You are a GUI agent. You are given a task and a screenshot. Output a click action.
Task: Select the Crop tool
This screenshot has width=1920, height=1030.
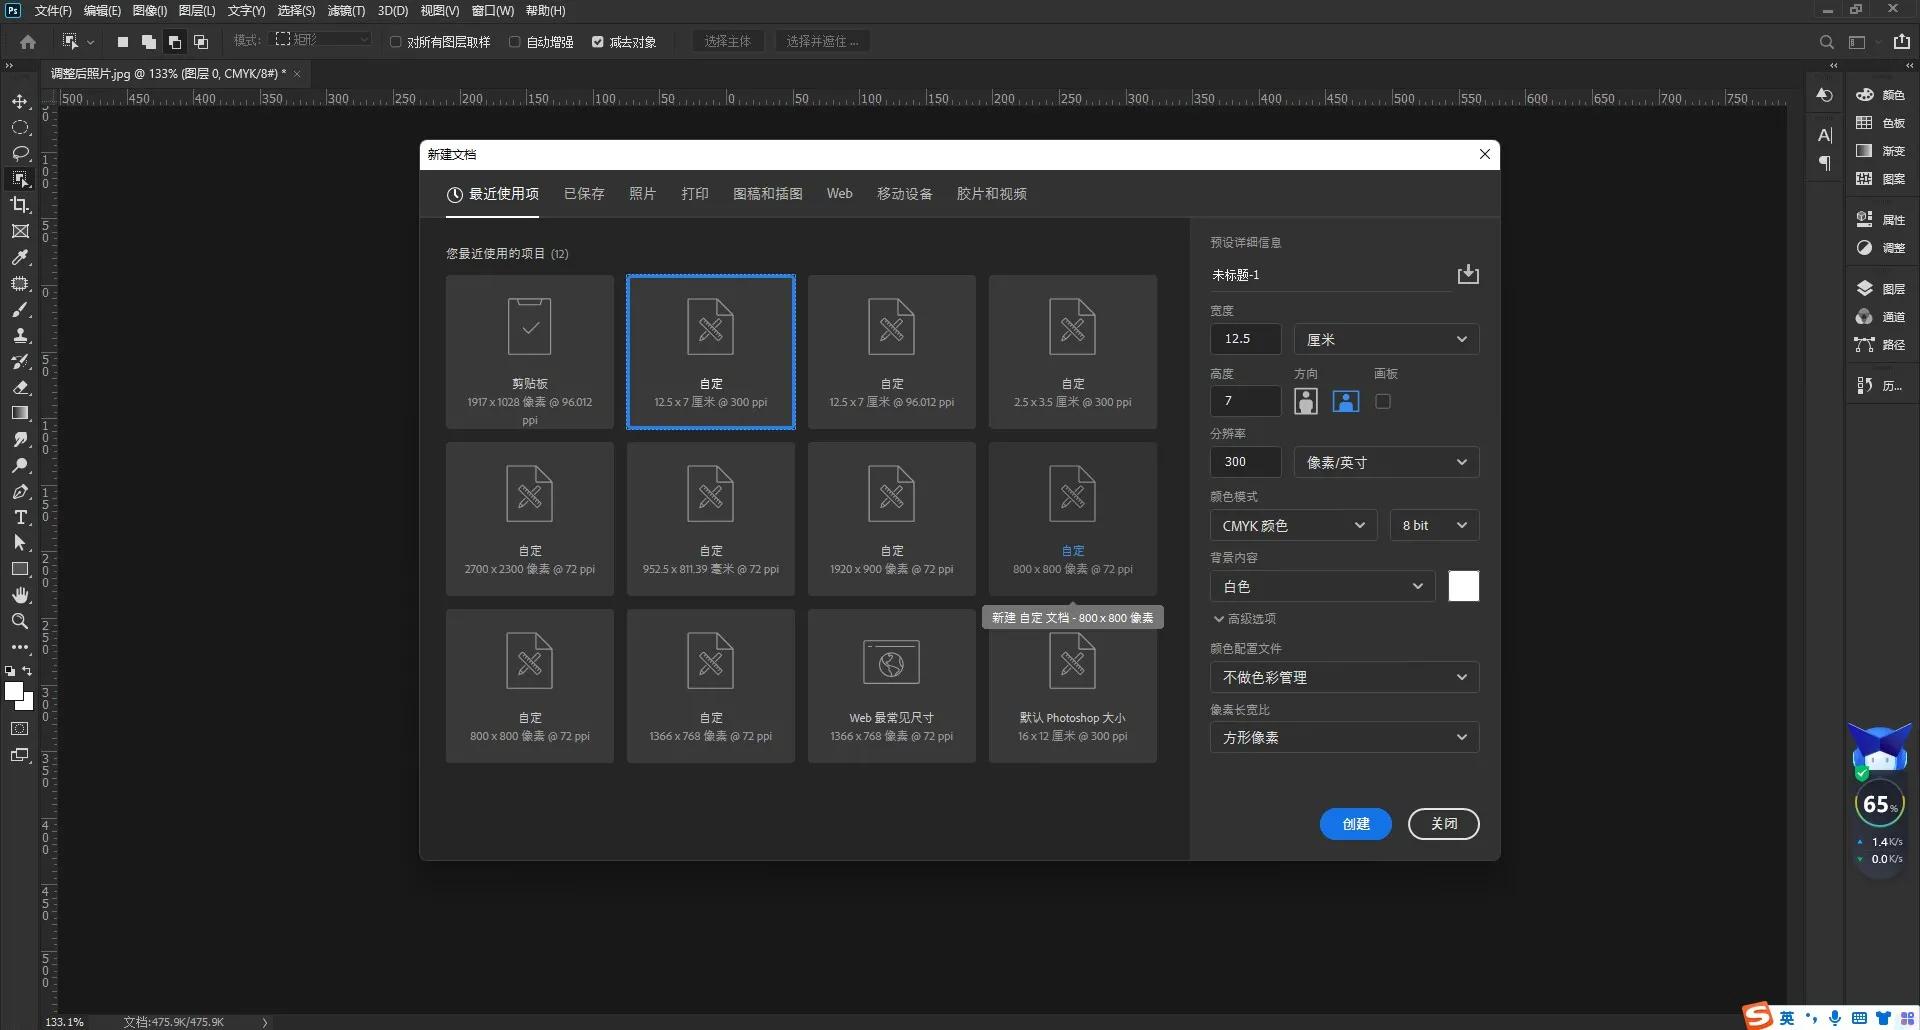[x=20, y=205]
